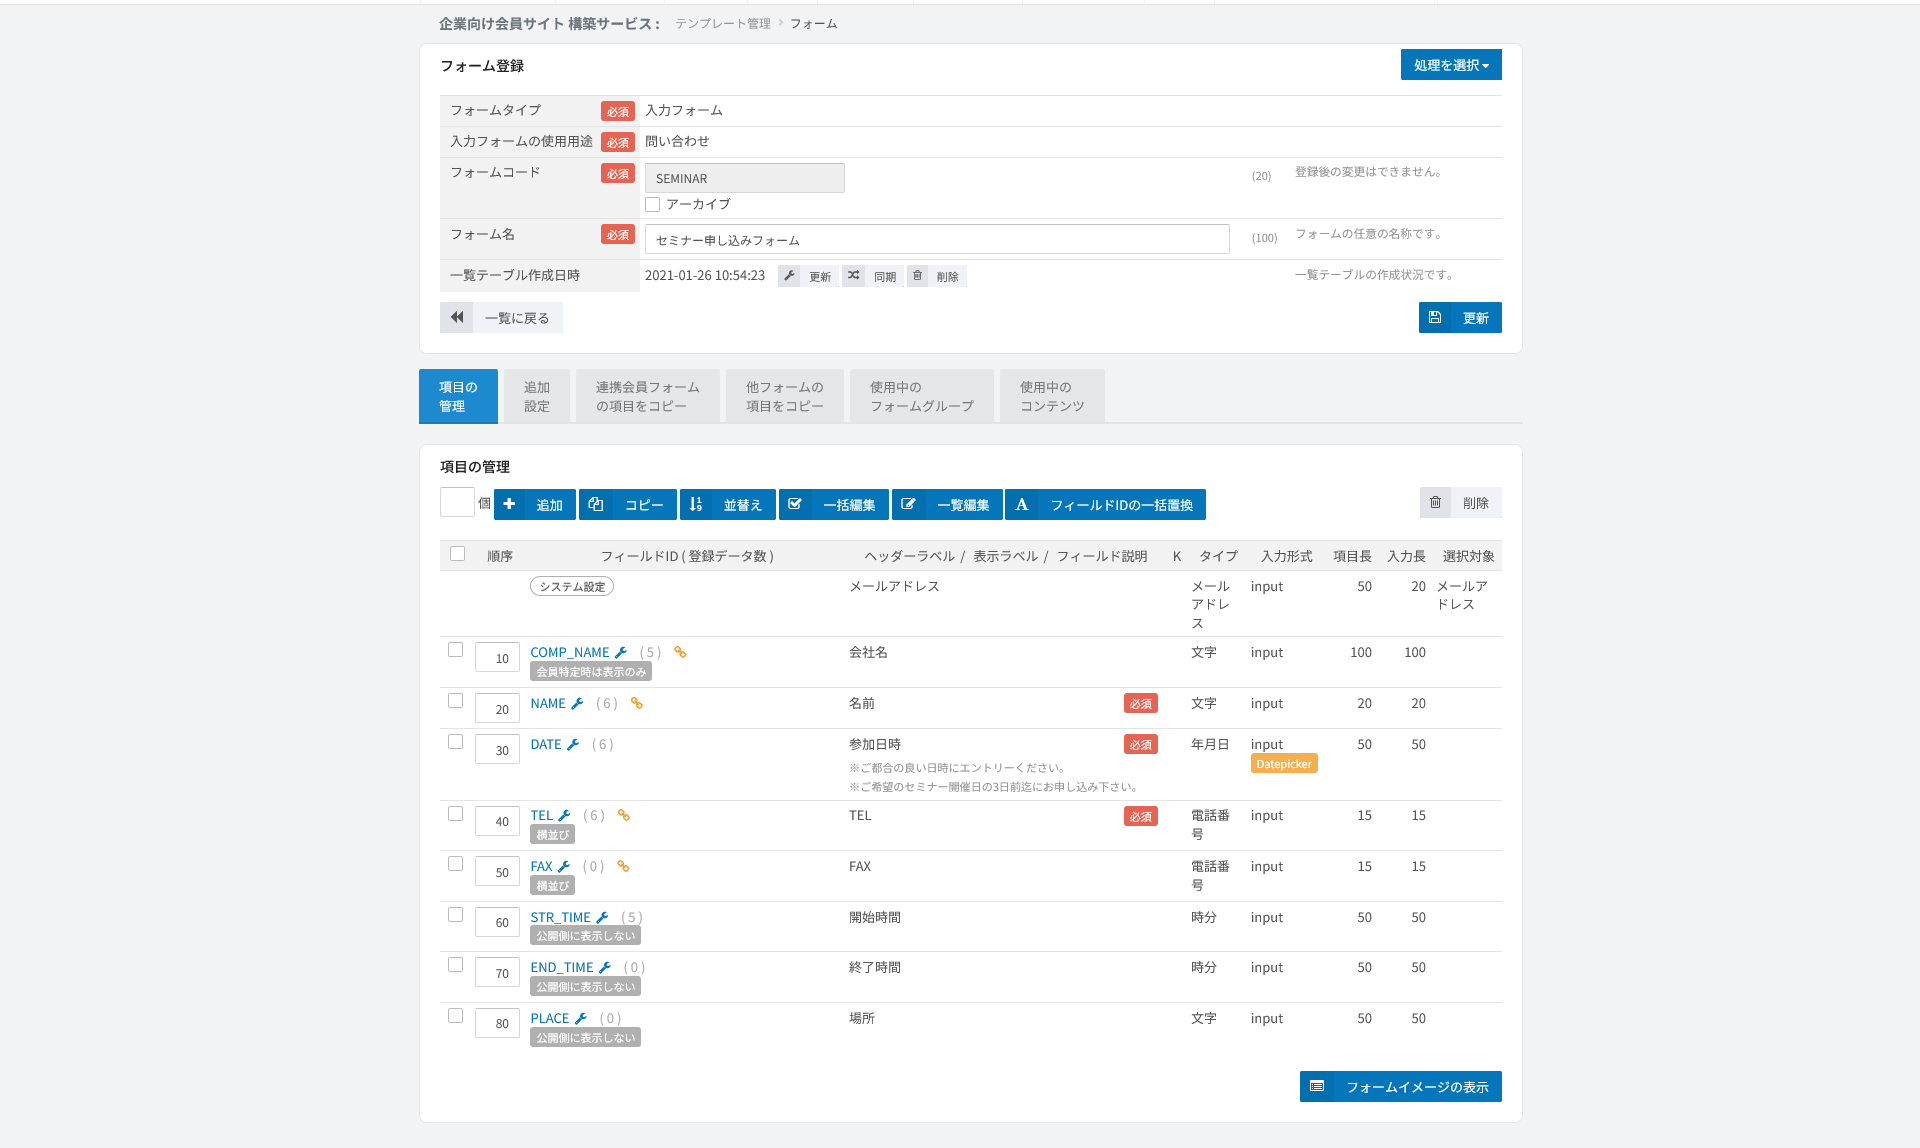Screen dimensions: 1920x1148
Task: Click the 一括編集 button
Action: coord(835,505)
